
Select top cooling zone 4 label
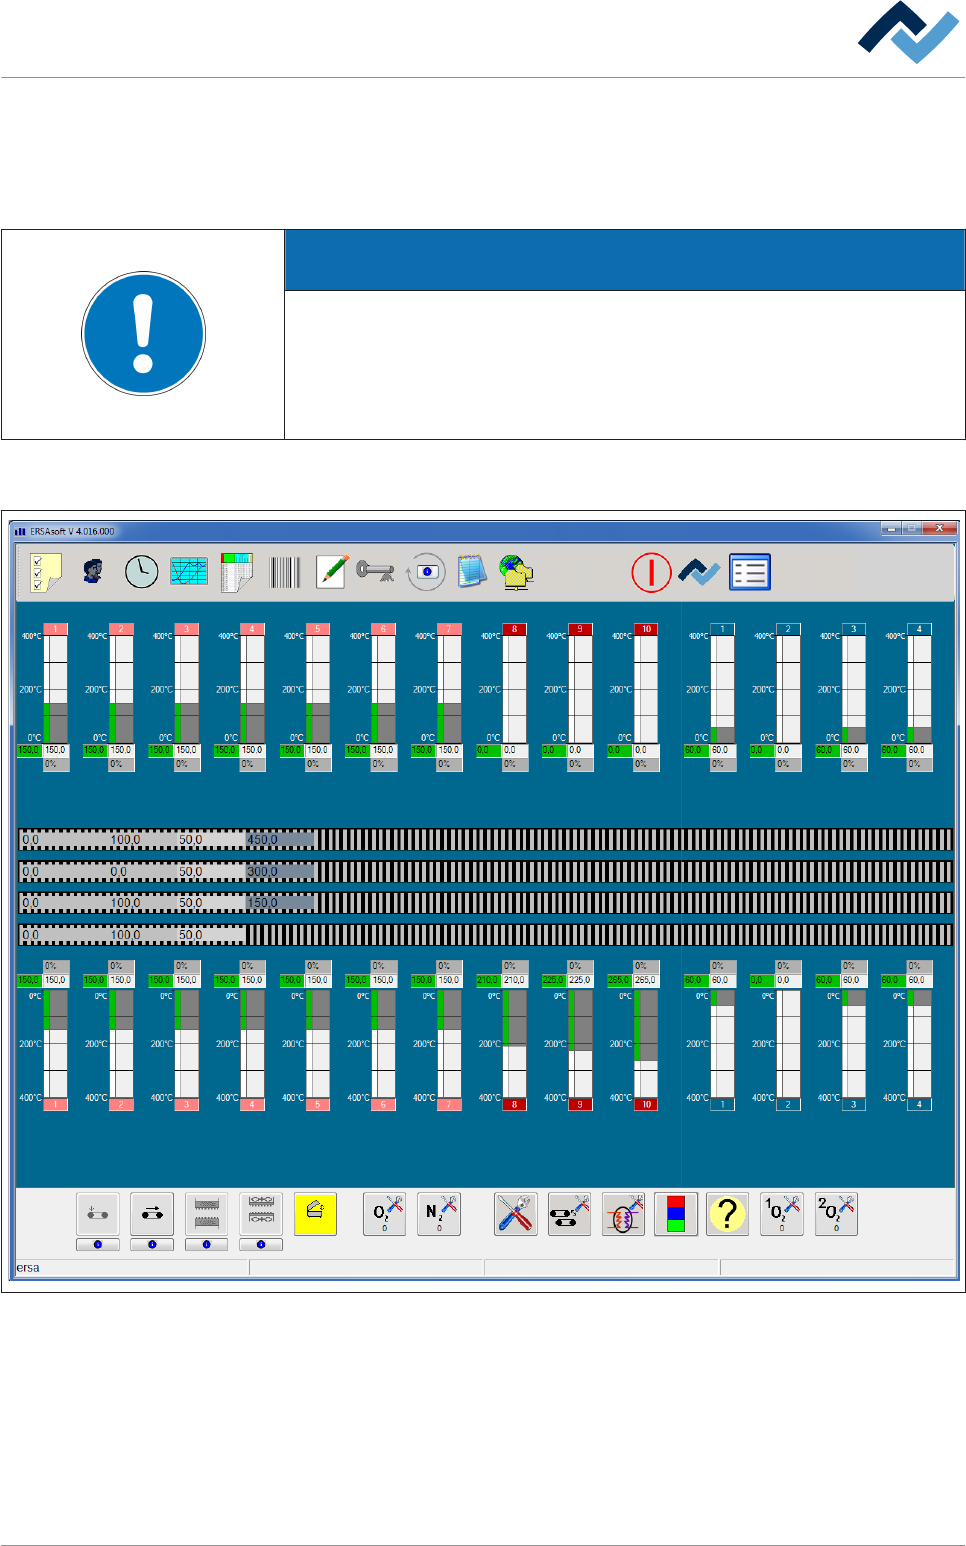[920, 629]
